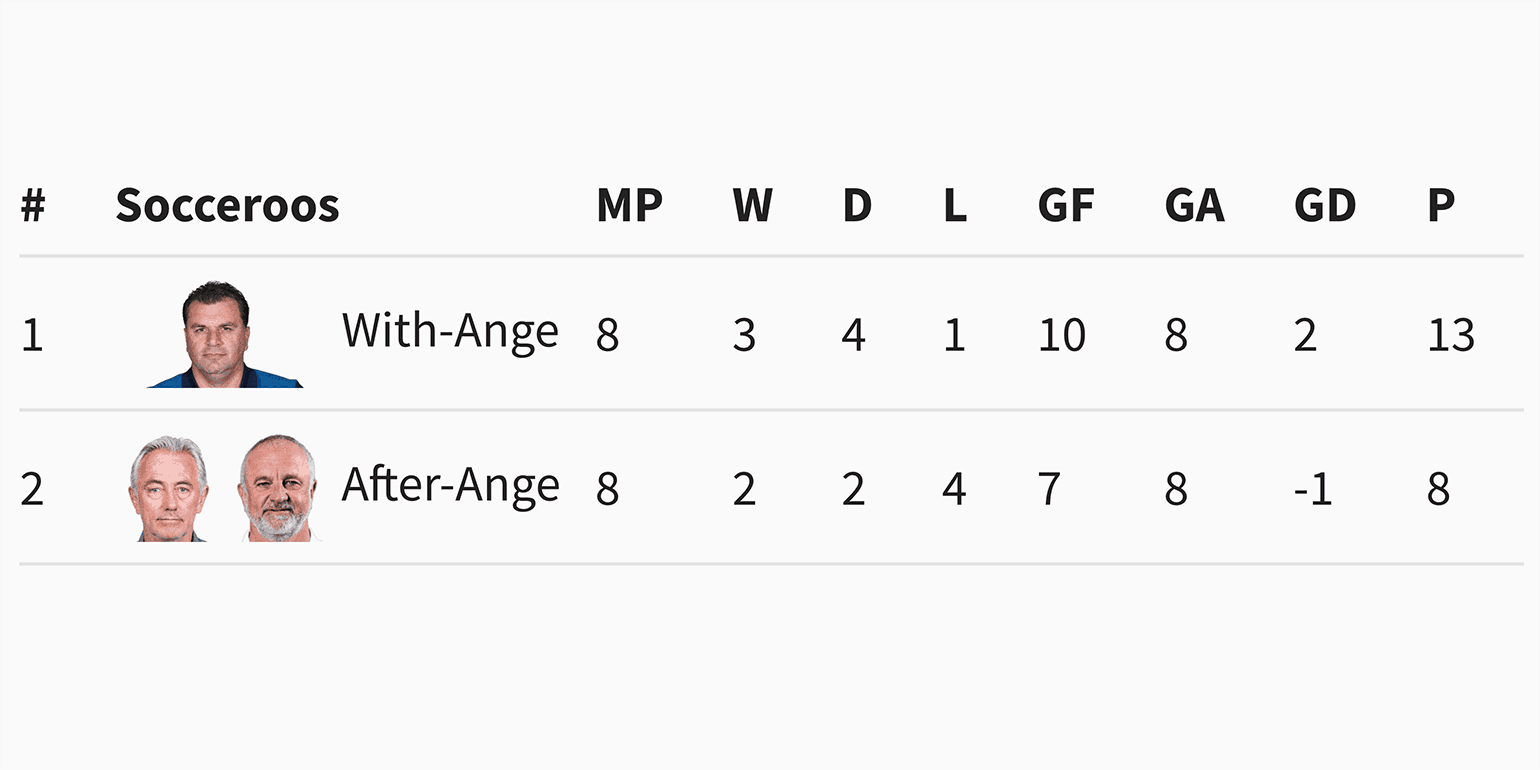
Task: Click the 13 points value for With-Ange
Action: click(x=1451, y=335)
